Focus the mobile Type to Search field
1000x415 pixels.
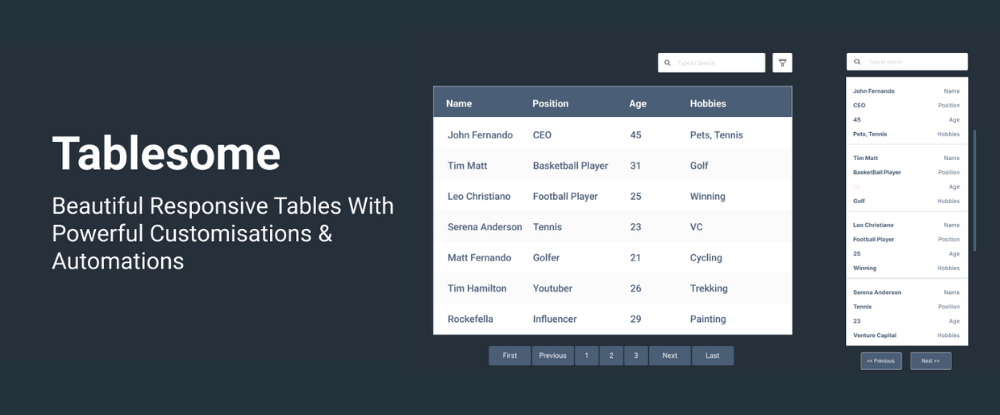coord(906,62)
